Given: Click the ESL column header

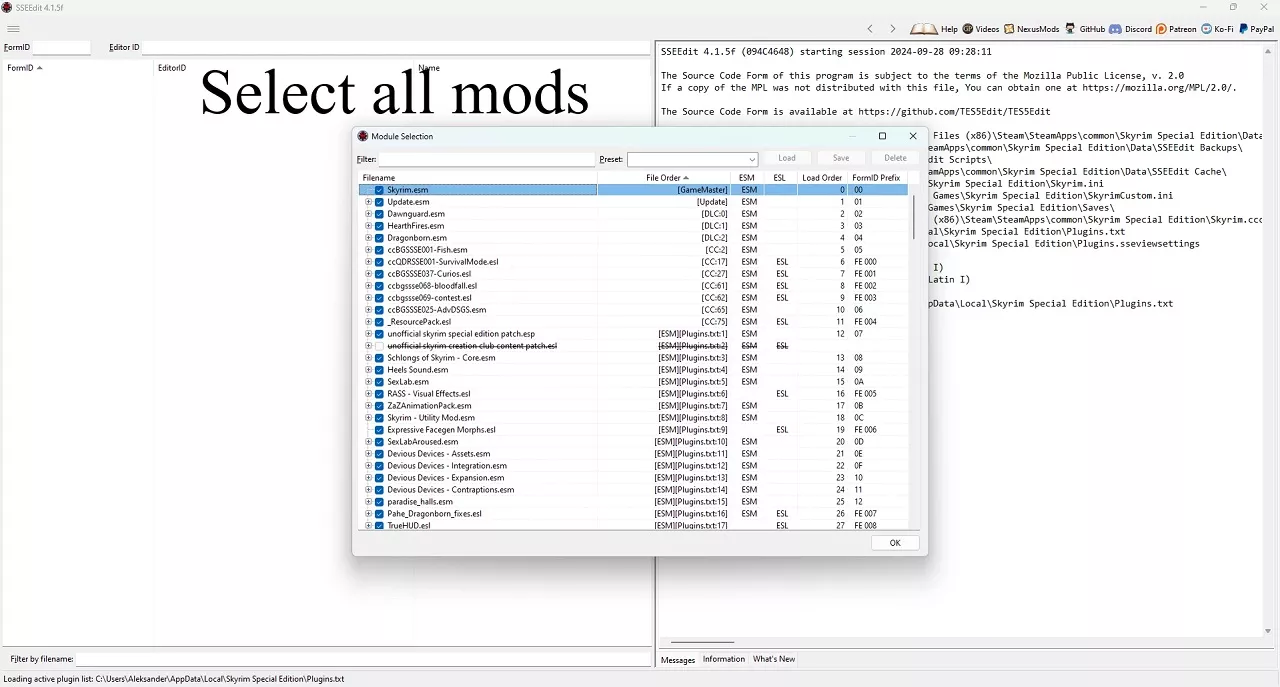Looking at the screenshot, I should tap(780, 178).
